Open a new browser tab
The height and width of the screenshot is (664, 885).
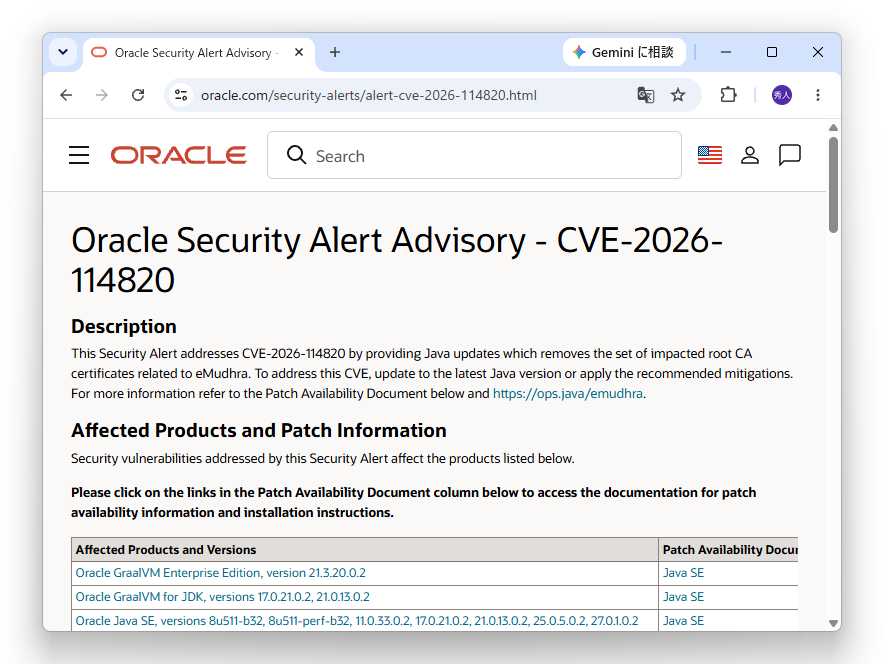[x=335, y=53]
